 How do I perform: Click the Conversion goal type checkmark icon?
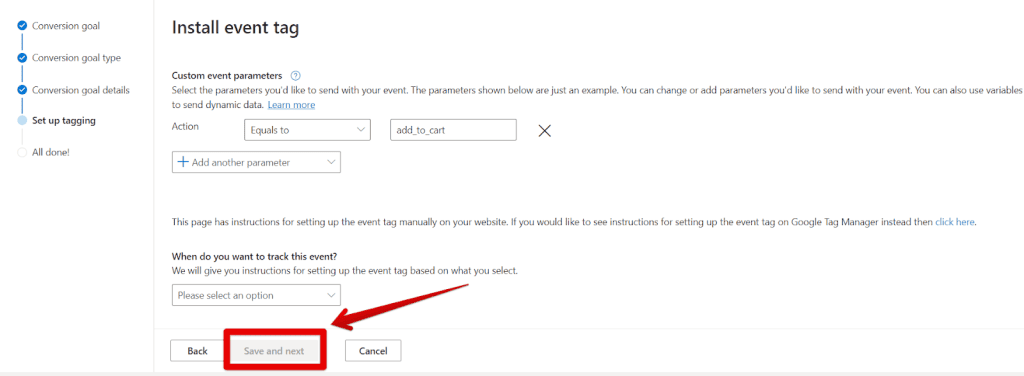[x=22, y=57]
